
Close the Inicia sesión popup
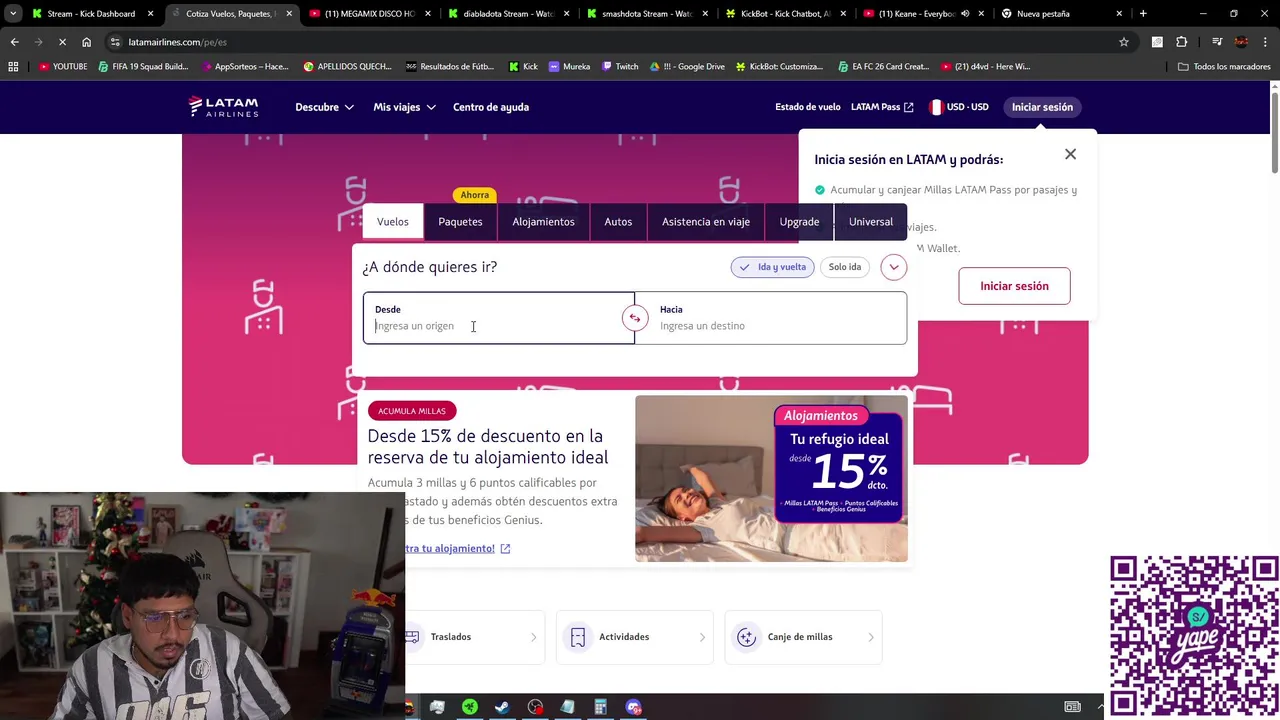point(1070,154)
